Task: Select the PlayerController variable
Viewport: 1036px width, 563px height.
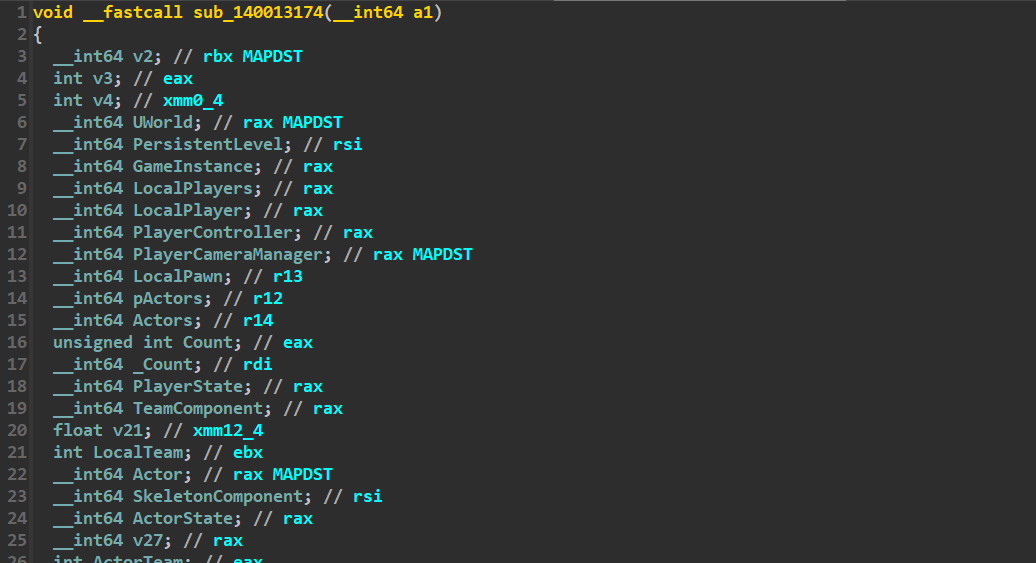Action: point(212,232)
